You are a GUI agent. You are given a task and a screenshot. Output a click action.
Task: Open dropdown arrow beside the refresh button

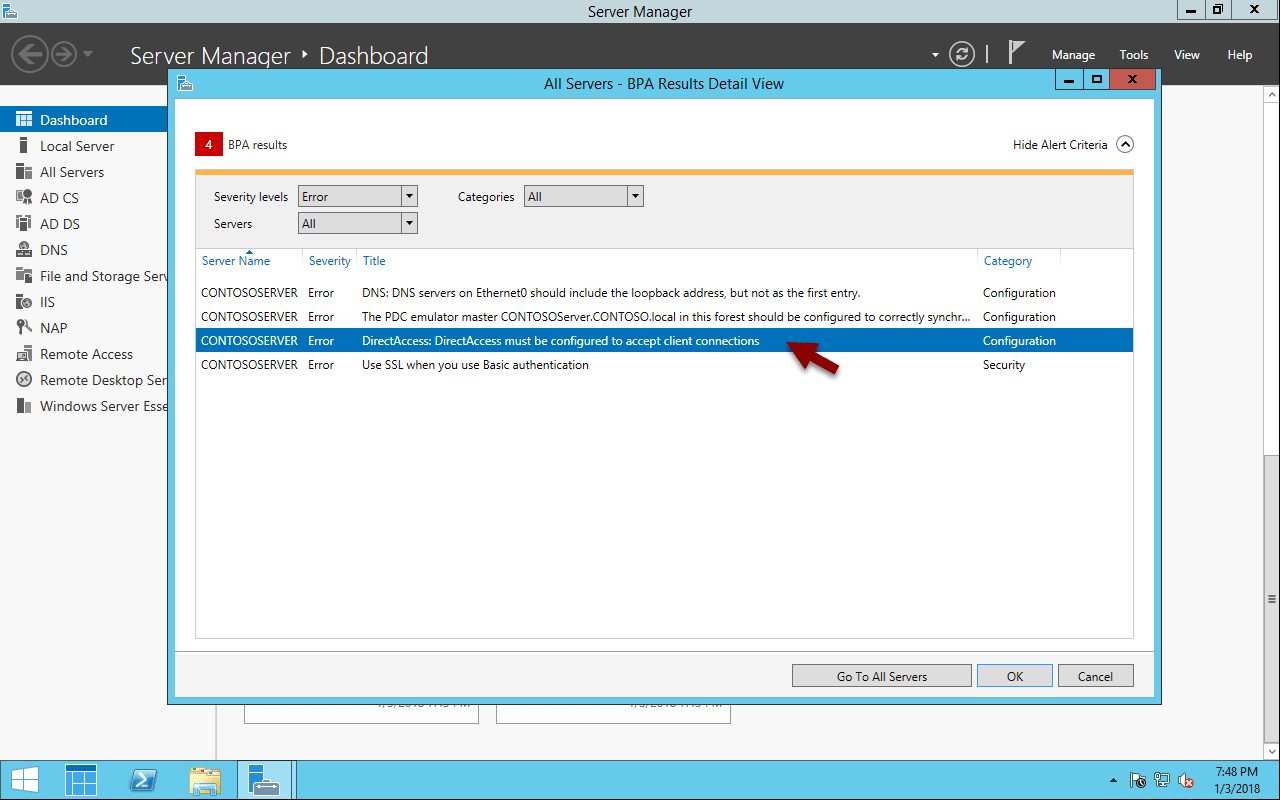[936, 55]
